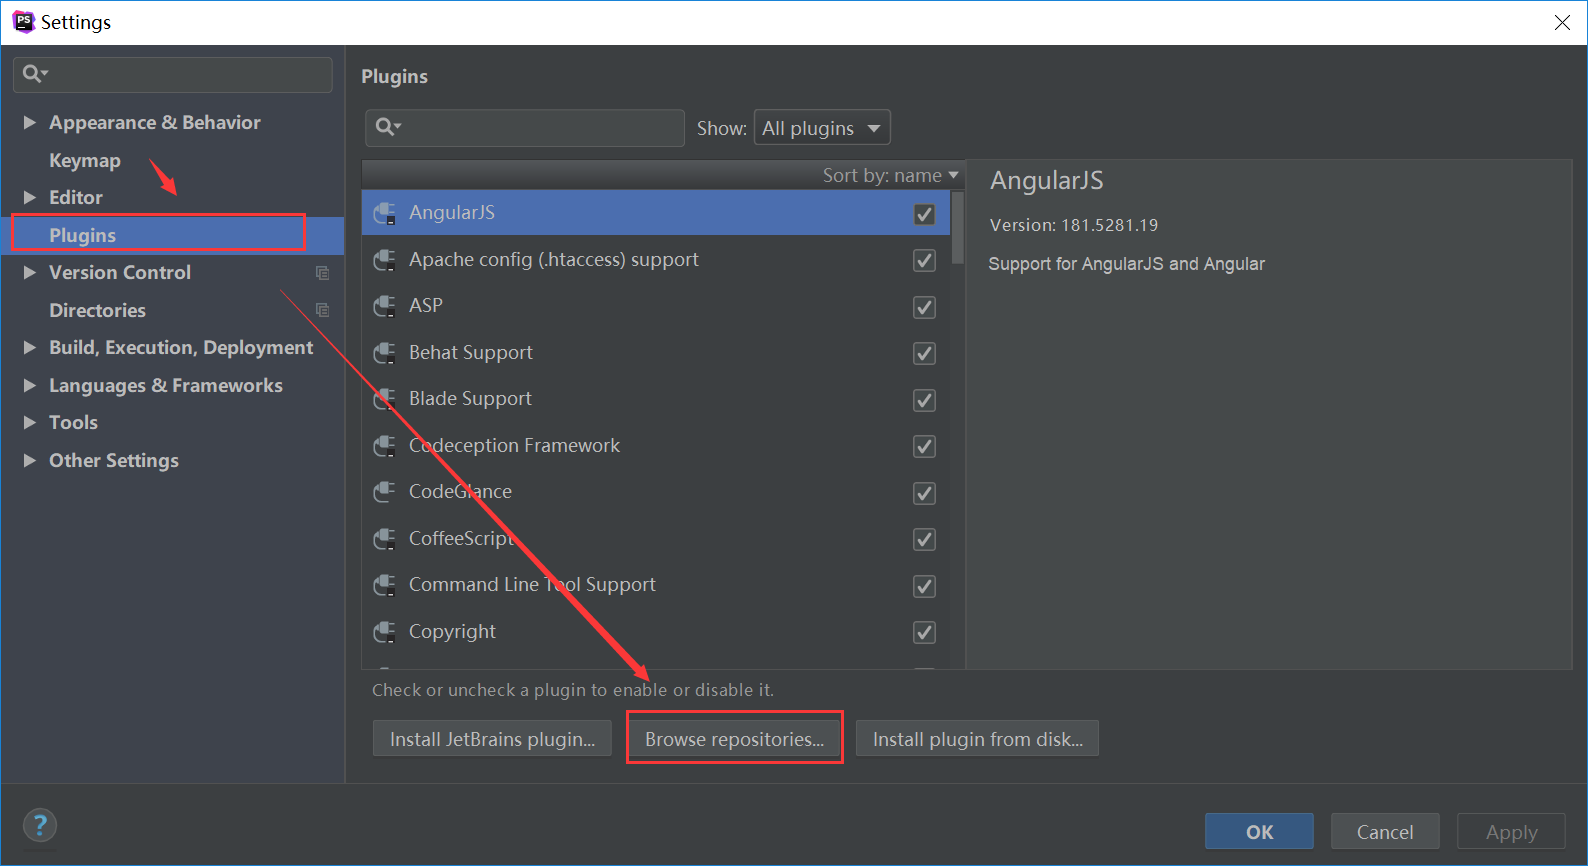Disable the CodeGlance plugin checkbox
The image size is (1588, 866).
[924, 493]
